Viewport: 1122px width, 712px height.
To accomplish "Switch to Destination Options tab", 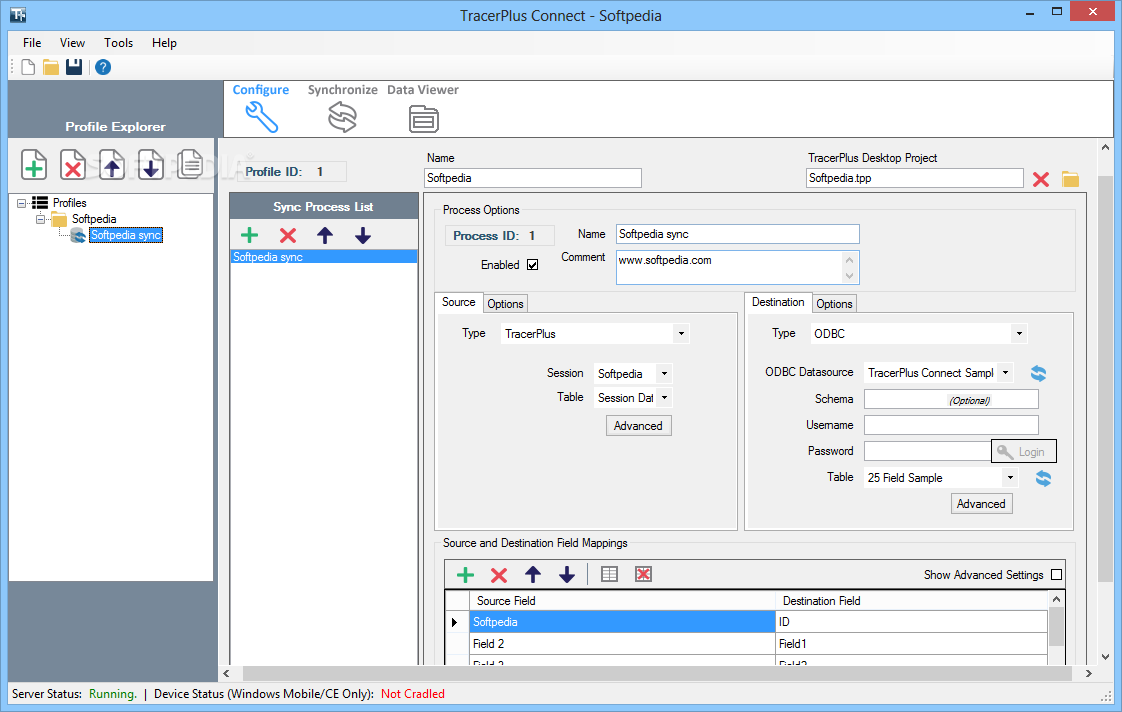I will 834,303.
